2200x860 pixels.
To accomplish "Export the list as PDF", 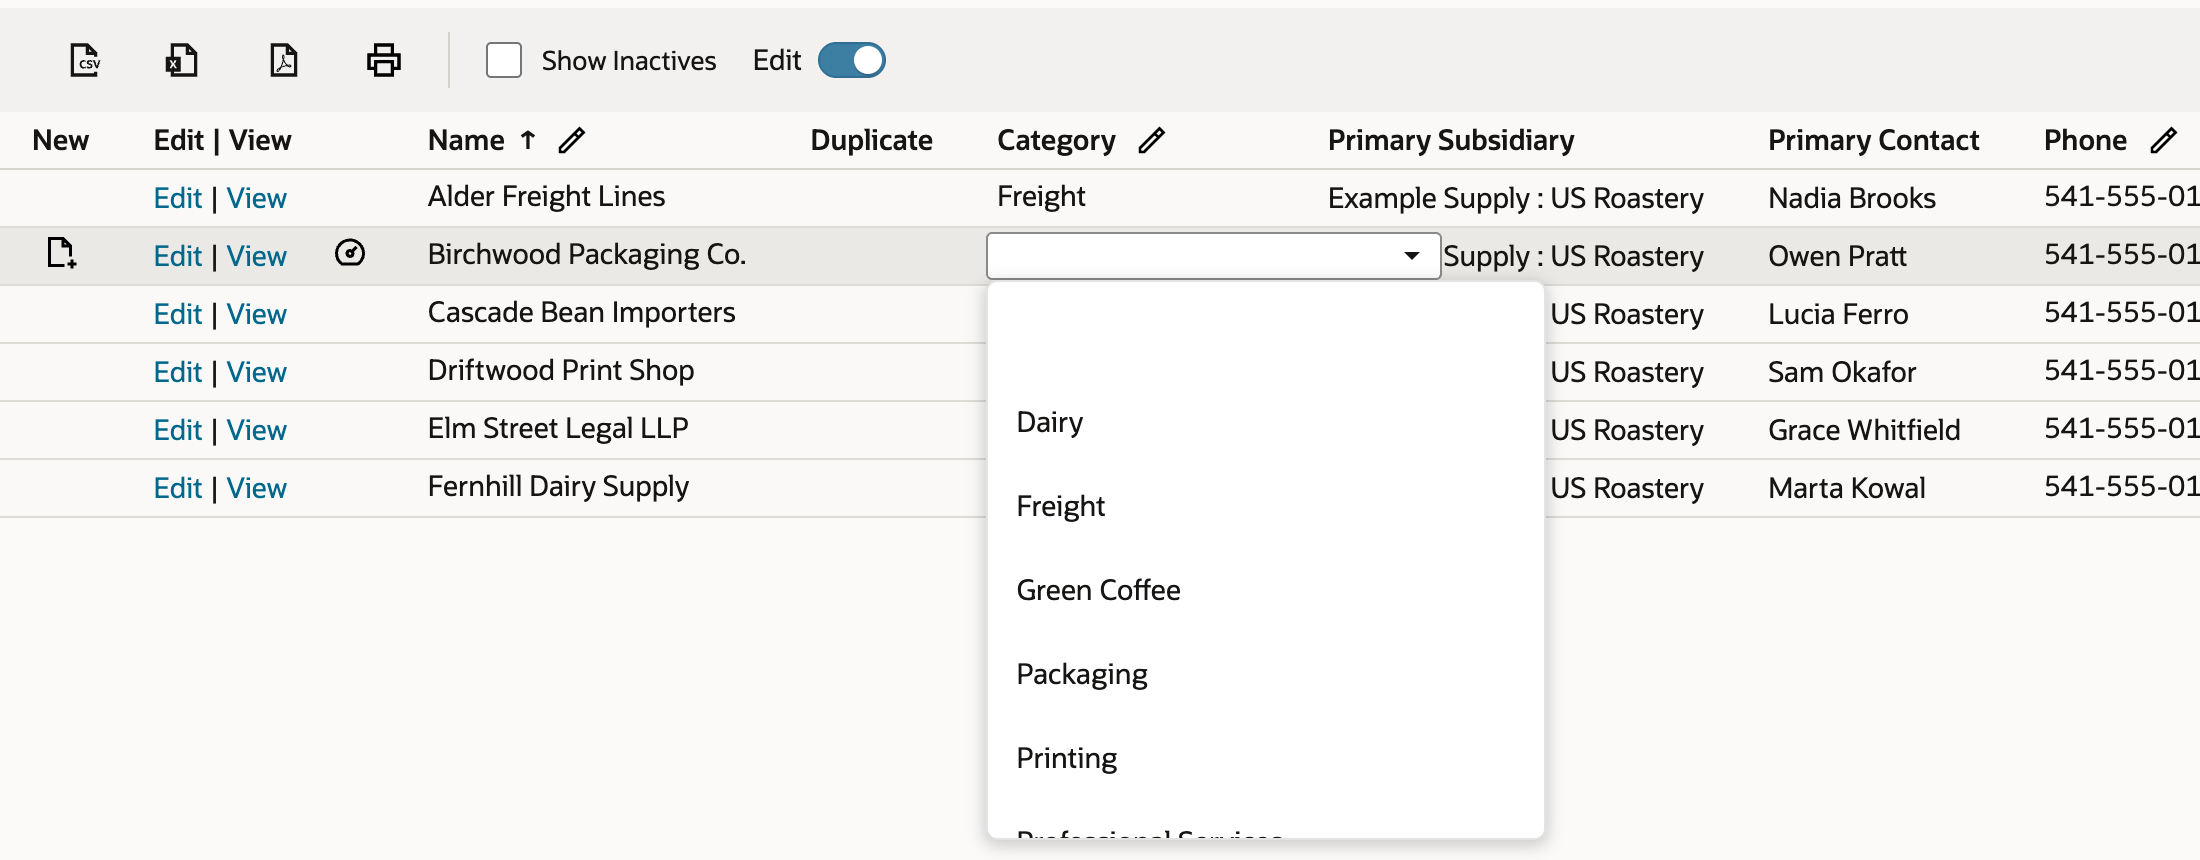I will pyautogui.click(x=284, y=60).
